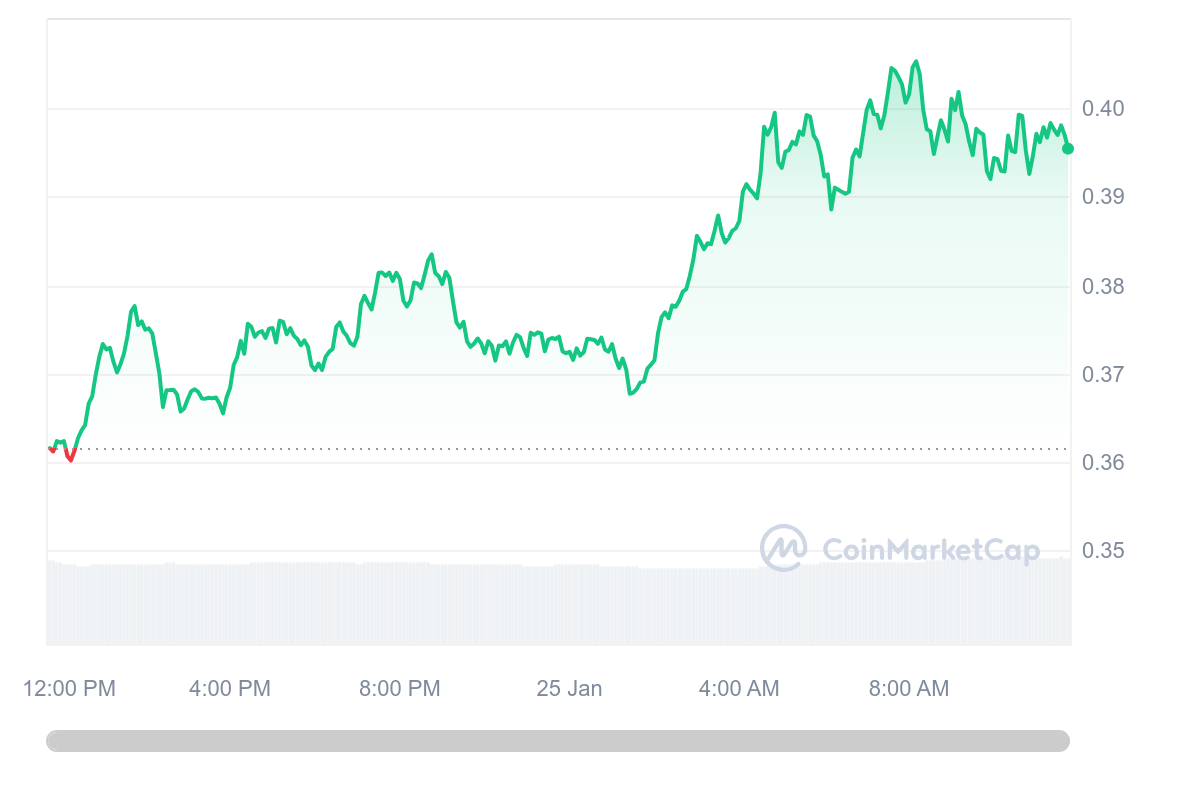Image resolution: width=1200 pixels, height=800 pixels.
Task: Click the CoinMarketCap watermark text
Action: [x=931, y=549]
